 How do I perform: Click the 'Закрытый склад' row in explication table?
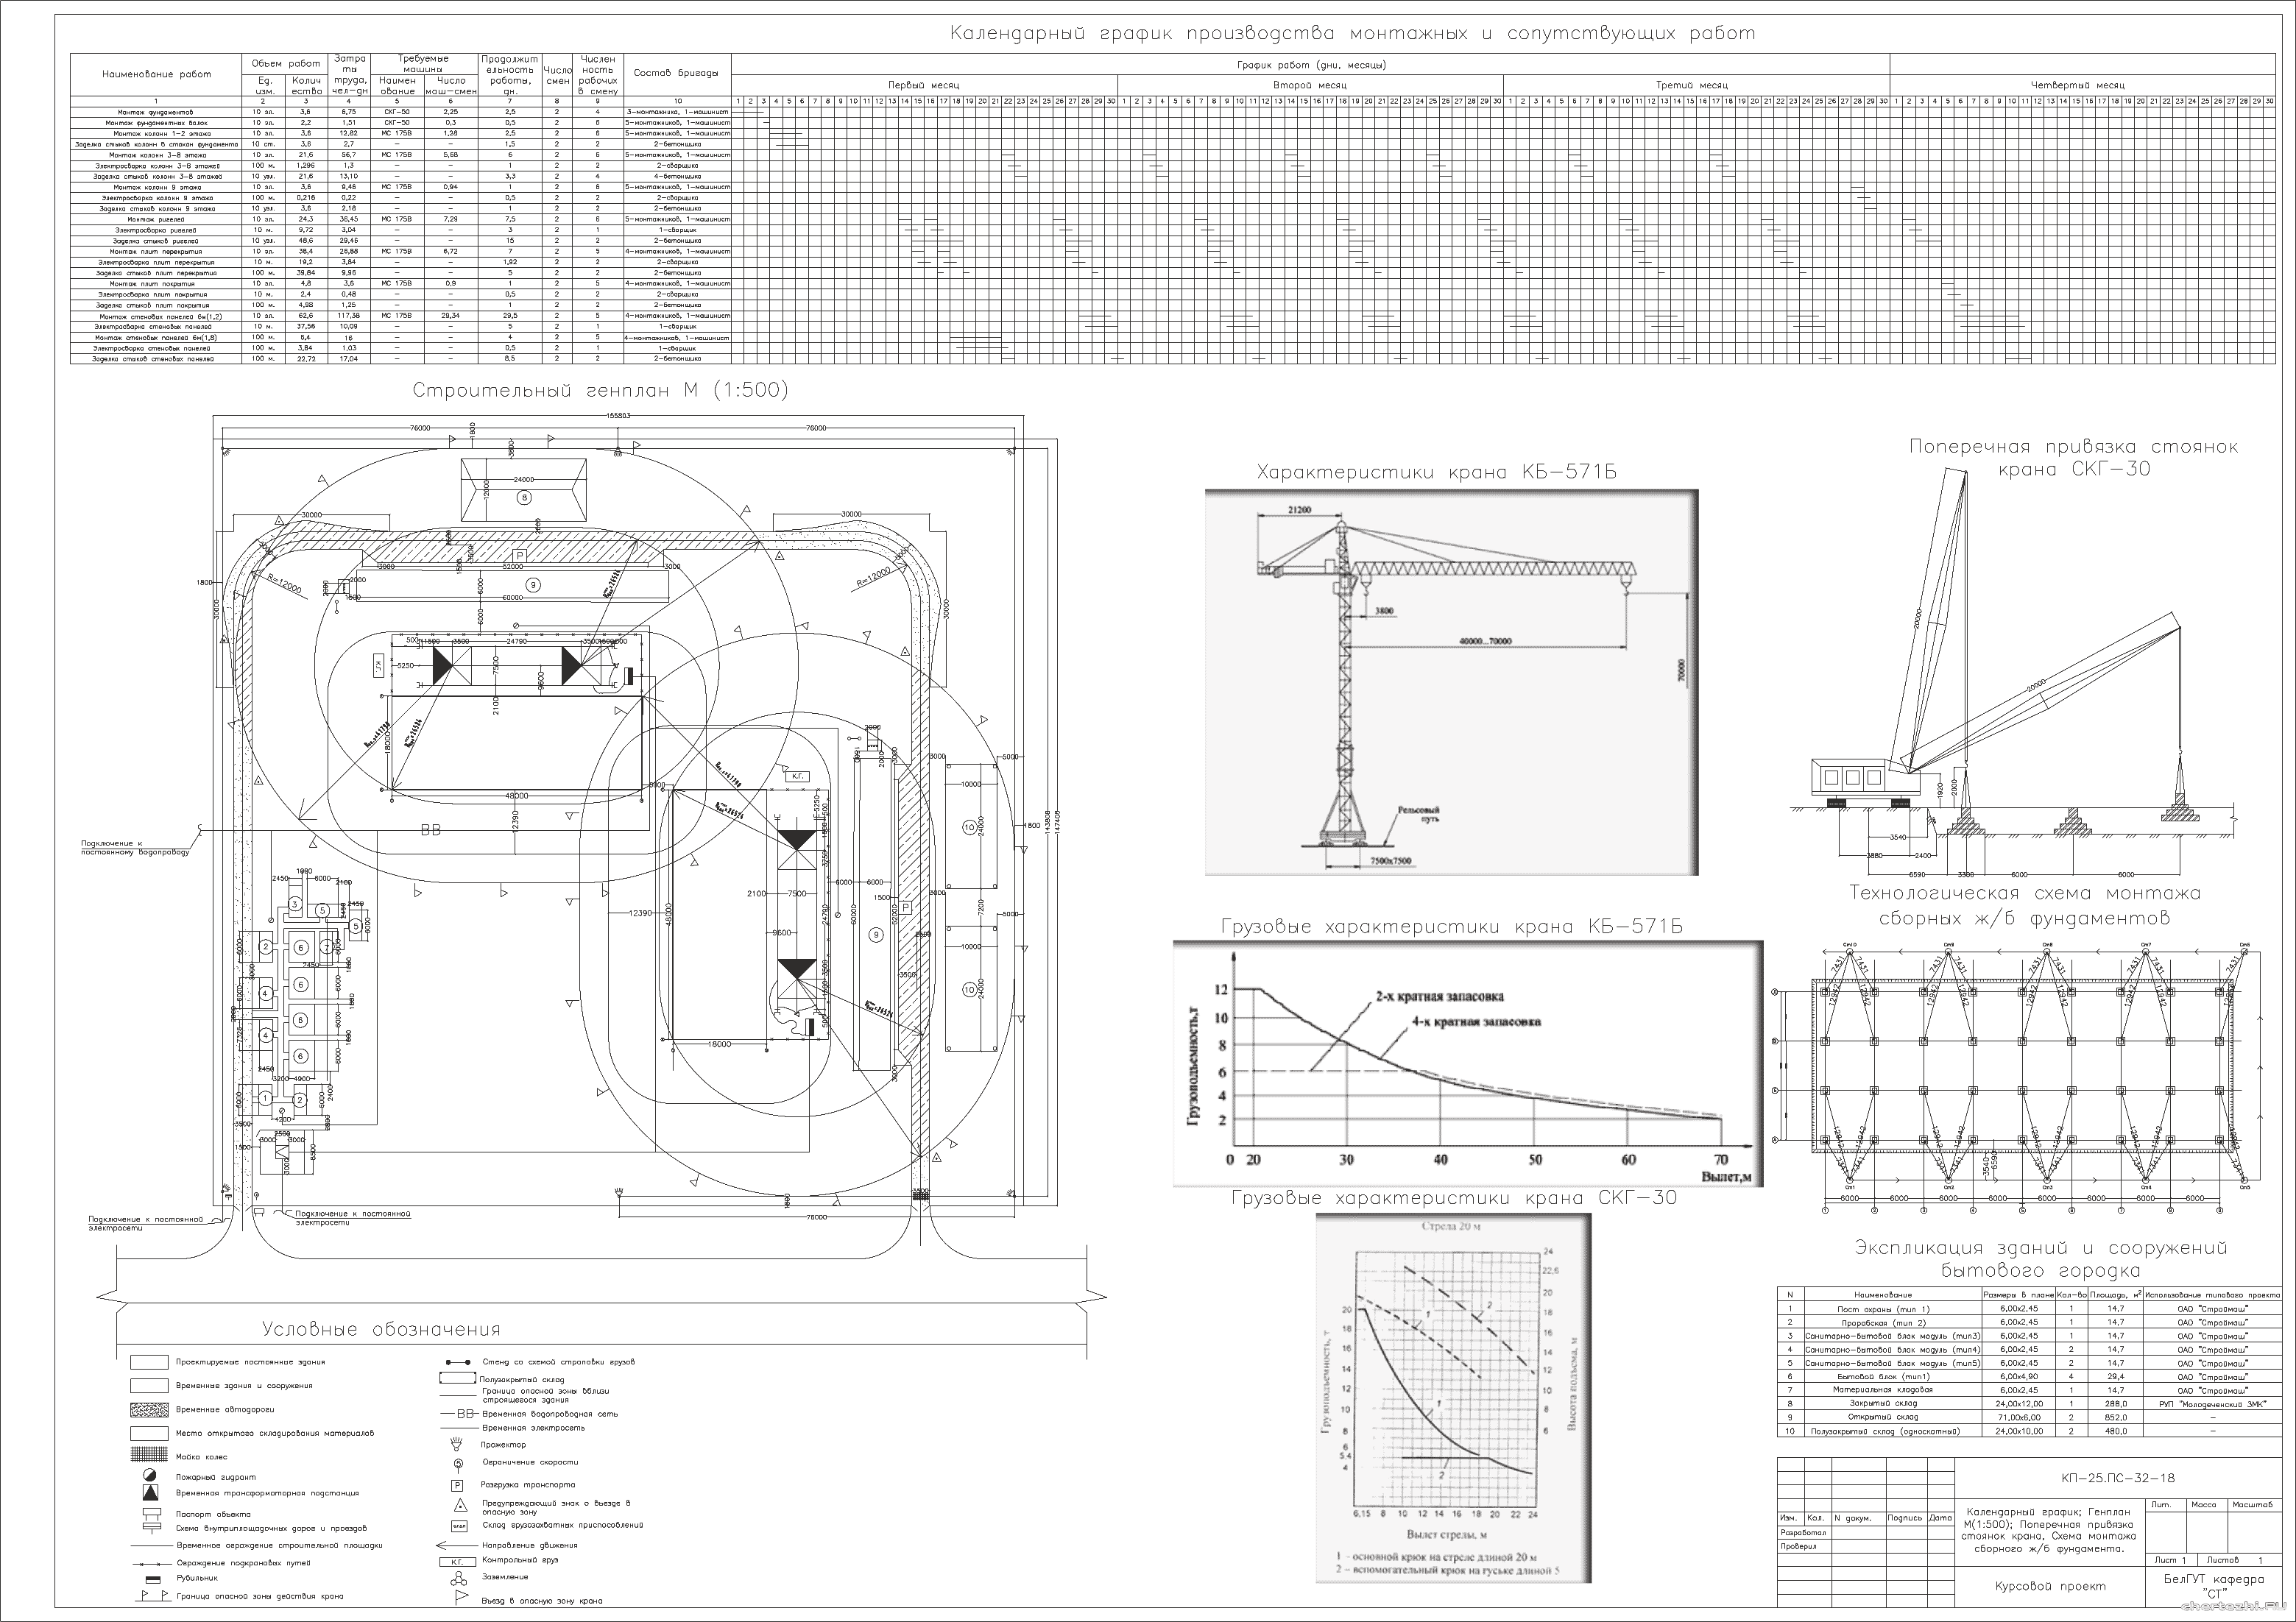pyautogui.click(x=1882, y=1404)
